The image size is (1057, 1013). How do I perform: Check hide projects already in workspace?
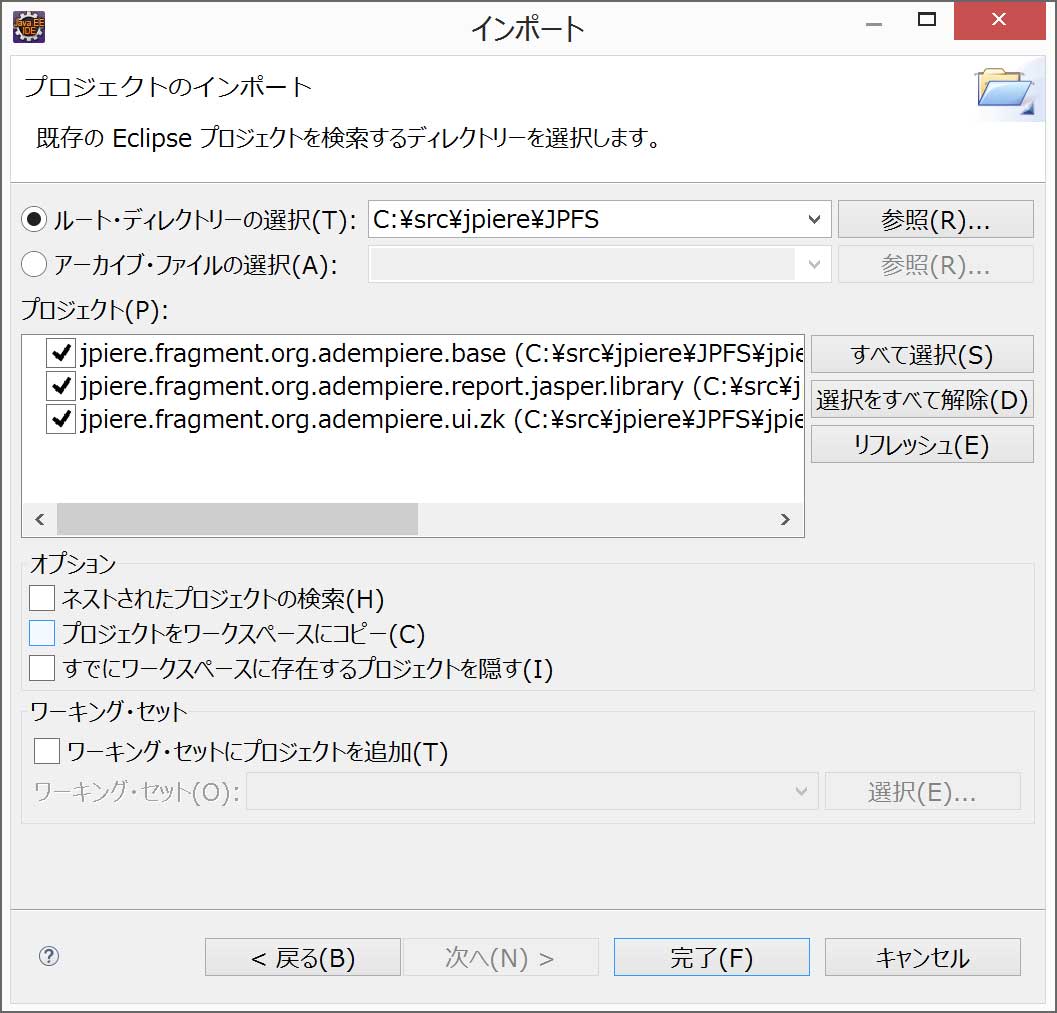[42, 667]
